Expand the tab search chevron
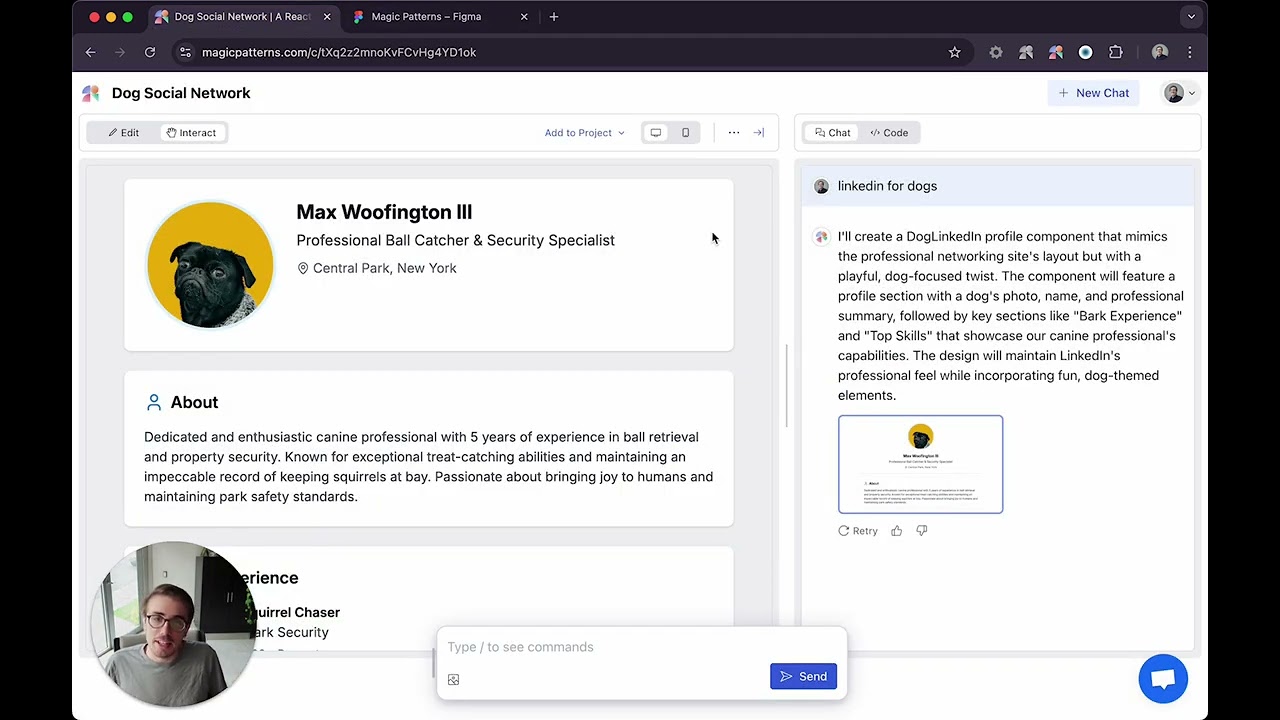 (x=1190, y=16)
